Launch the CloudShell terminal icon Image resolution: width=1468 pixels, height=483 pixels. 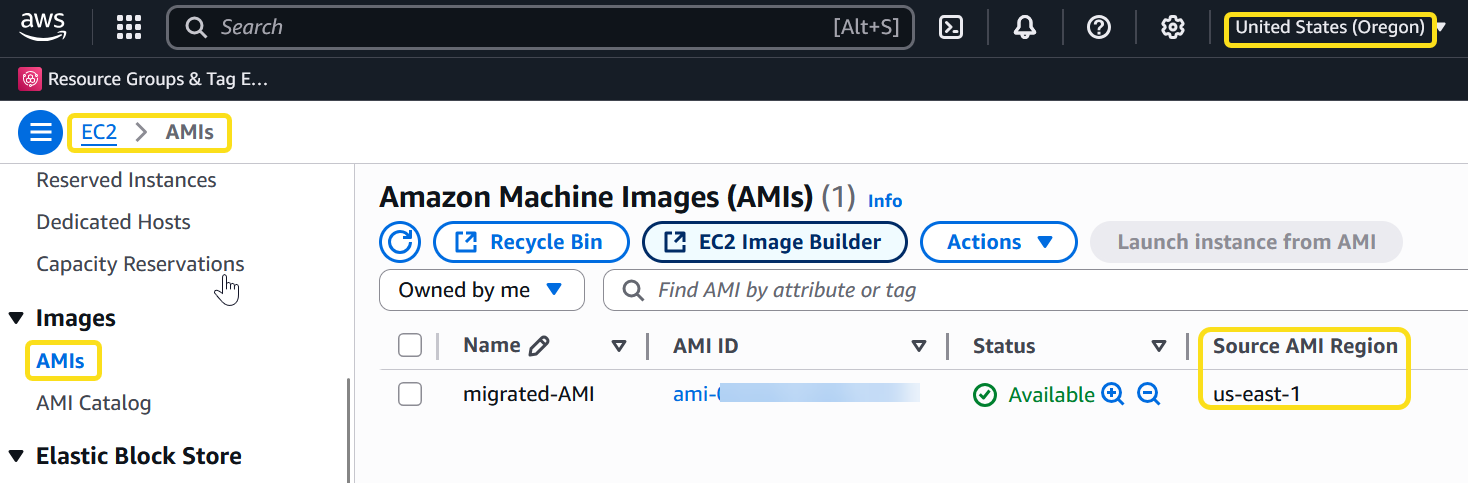(951, 28)
